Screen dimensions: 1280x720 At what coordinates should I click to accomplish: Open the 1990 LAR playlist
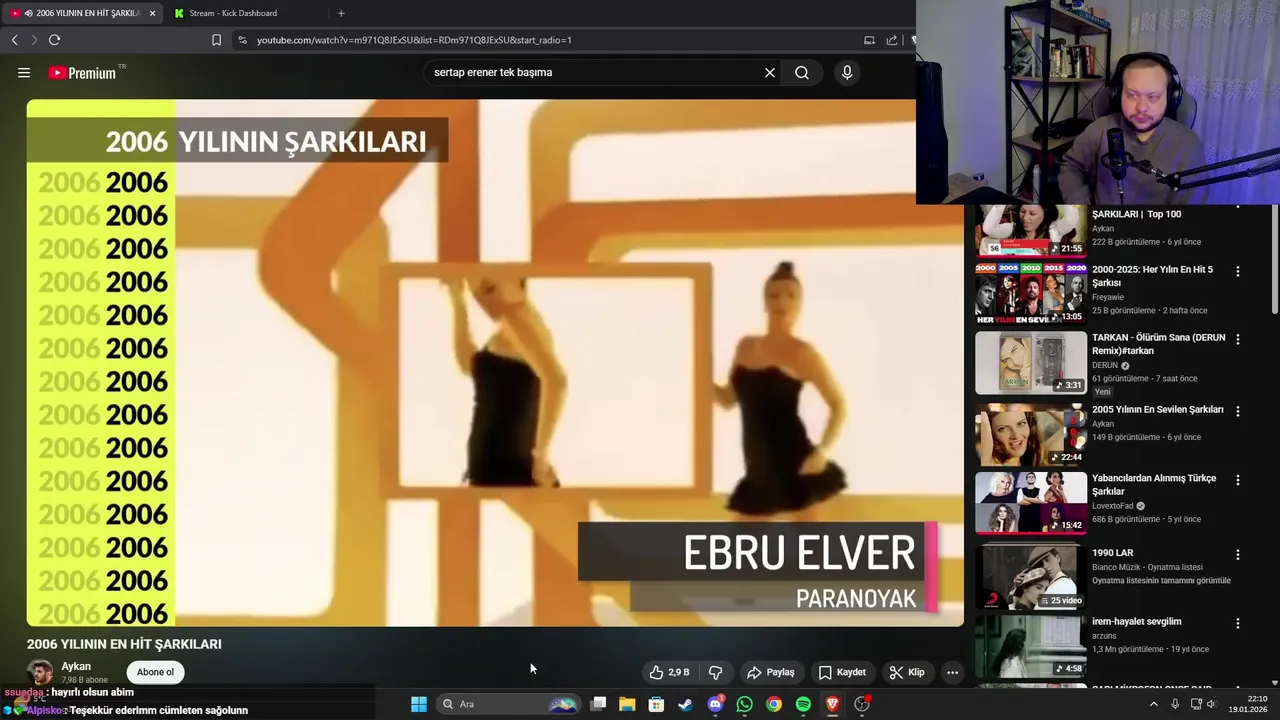[1112, 553]
